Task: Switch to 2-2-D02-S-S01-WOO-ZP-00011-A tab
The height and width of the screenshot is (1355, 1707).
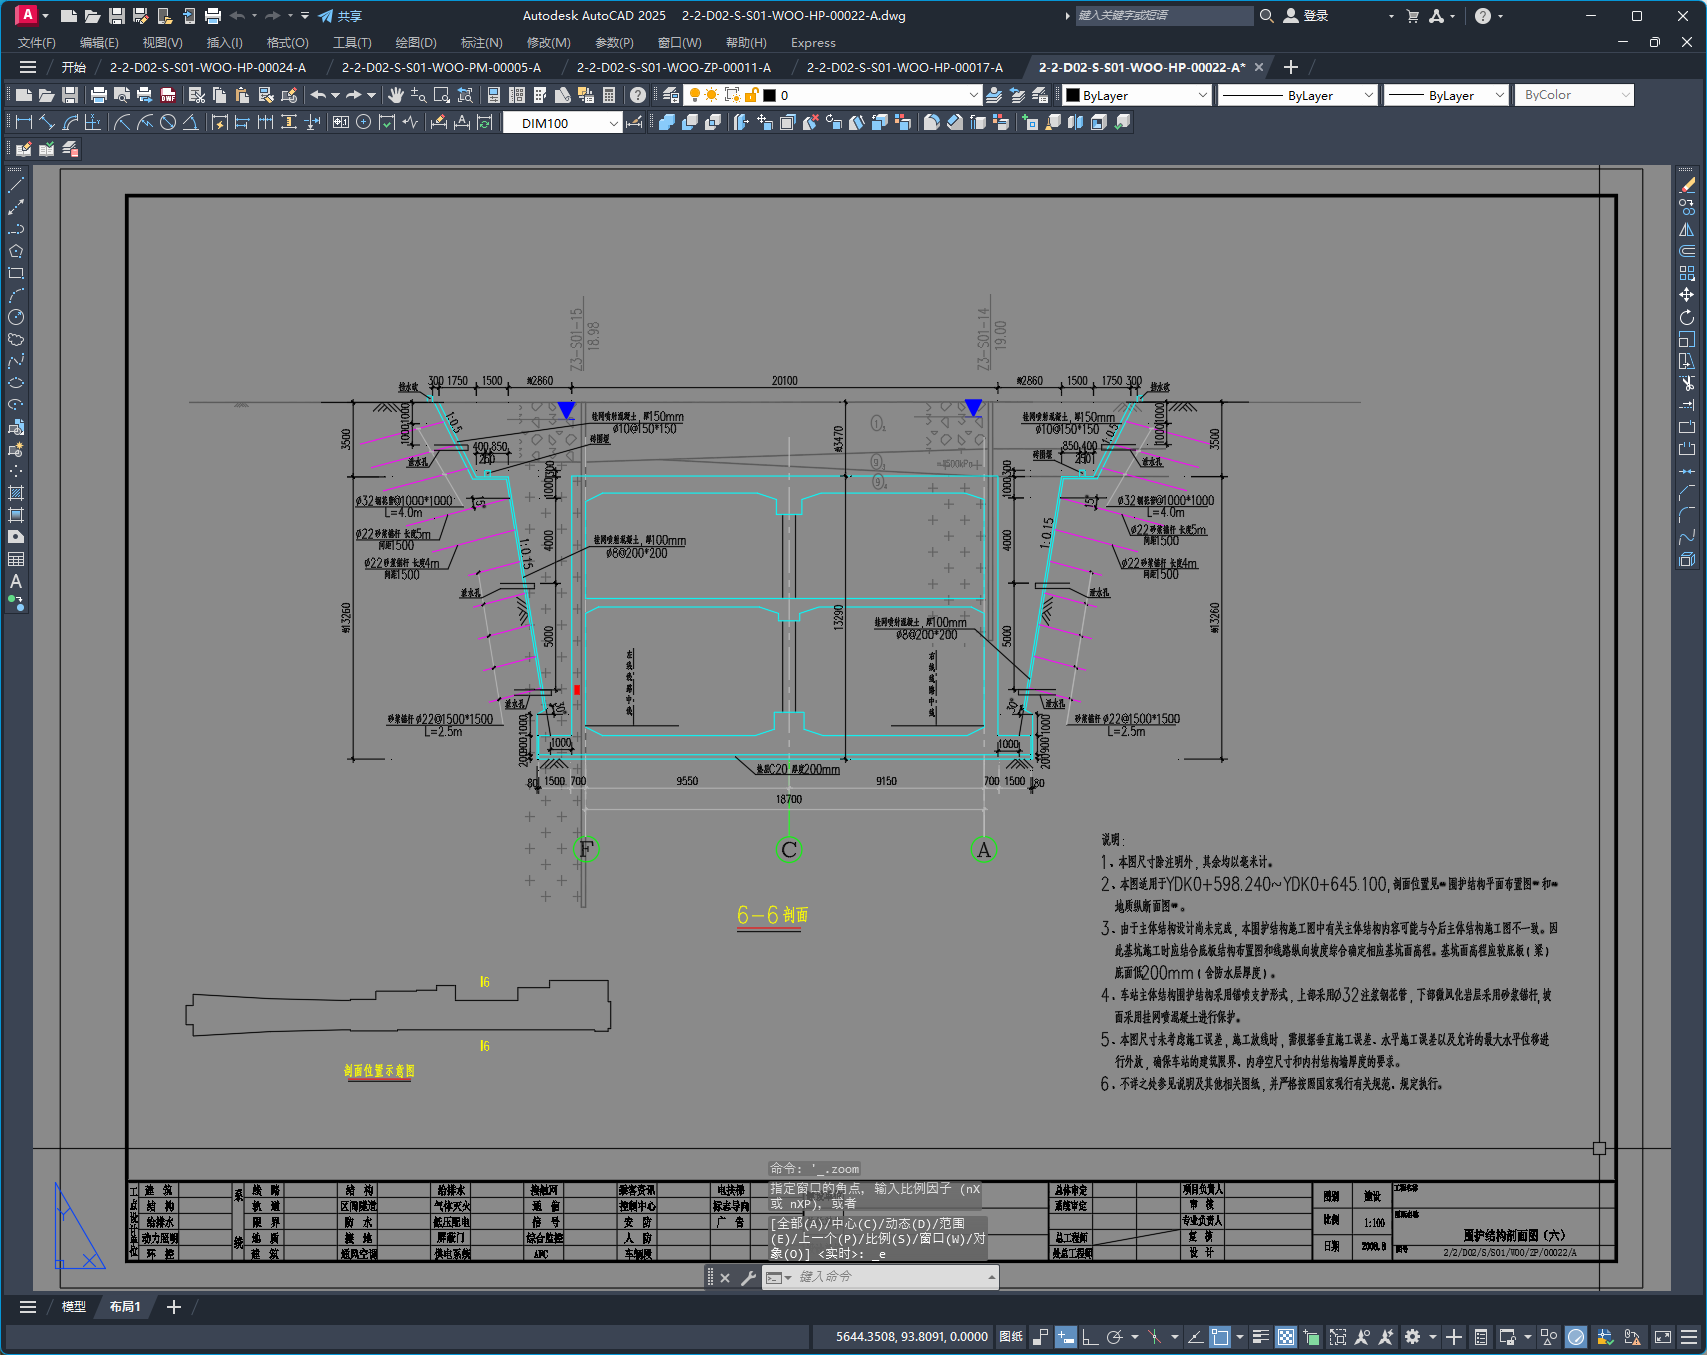Action: pos(674,68)
